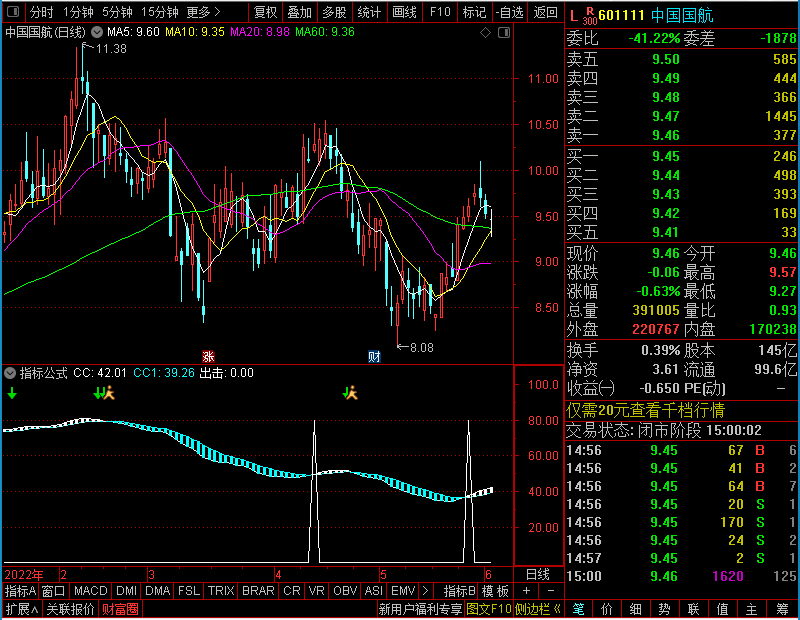
Task: Open the 复权 adjustment option
Action: click(265, 12)
